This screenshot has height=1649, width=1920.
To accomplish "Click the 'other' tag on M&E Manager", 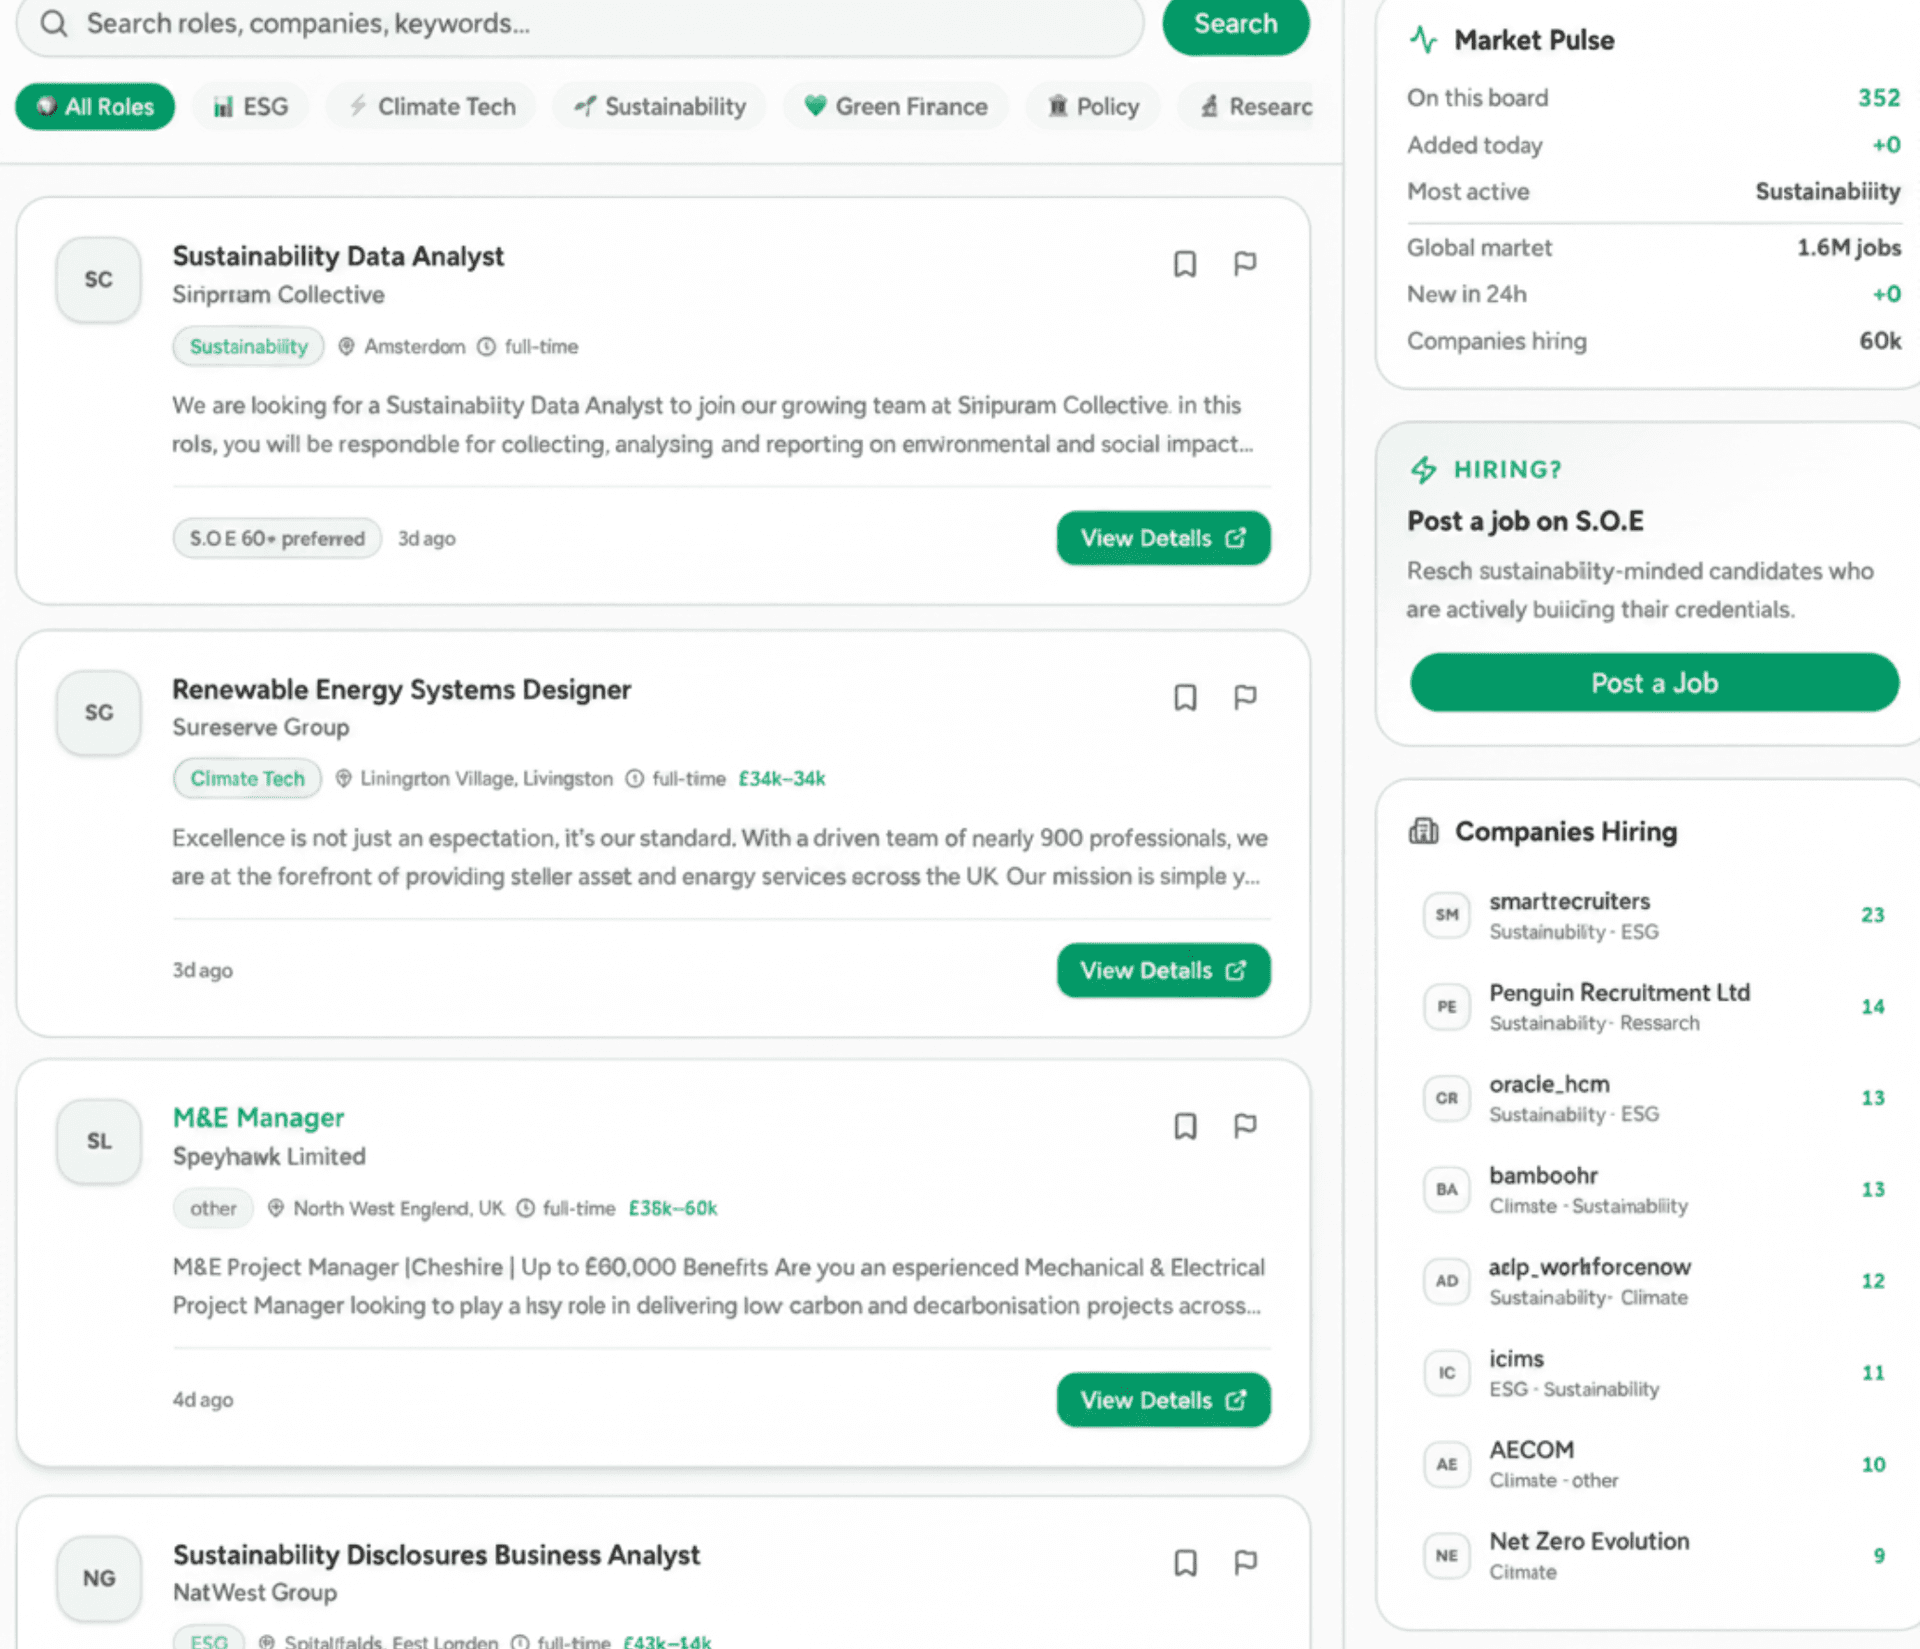I will [213, 1208].
